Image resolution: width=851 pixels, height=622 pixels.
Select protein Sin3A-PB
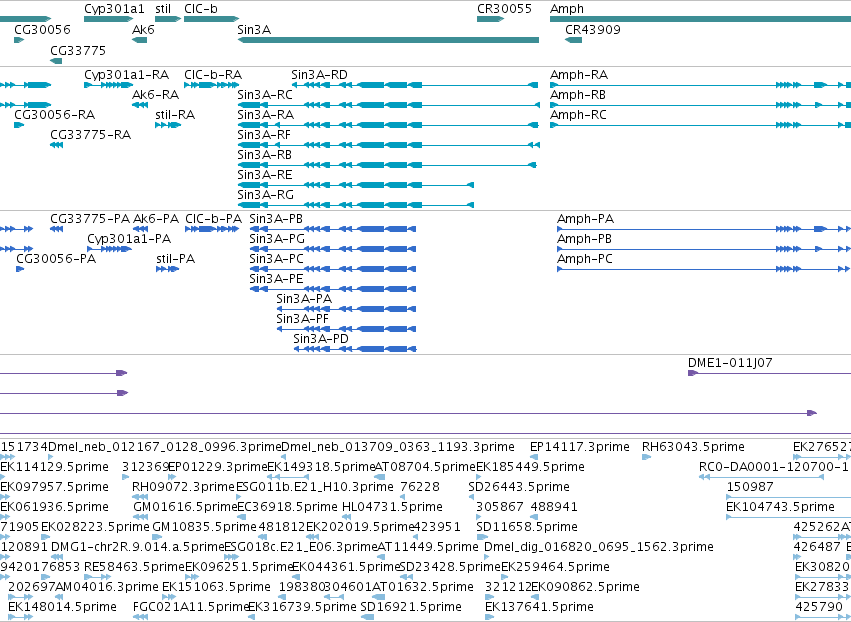click(x=333, y=229)
